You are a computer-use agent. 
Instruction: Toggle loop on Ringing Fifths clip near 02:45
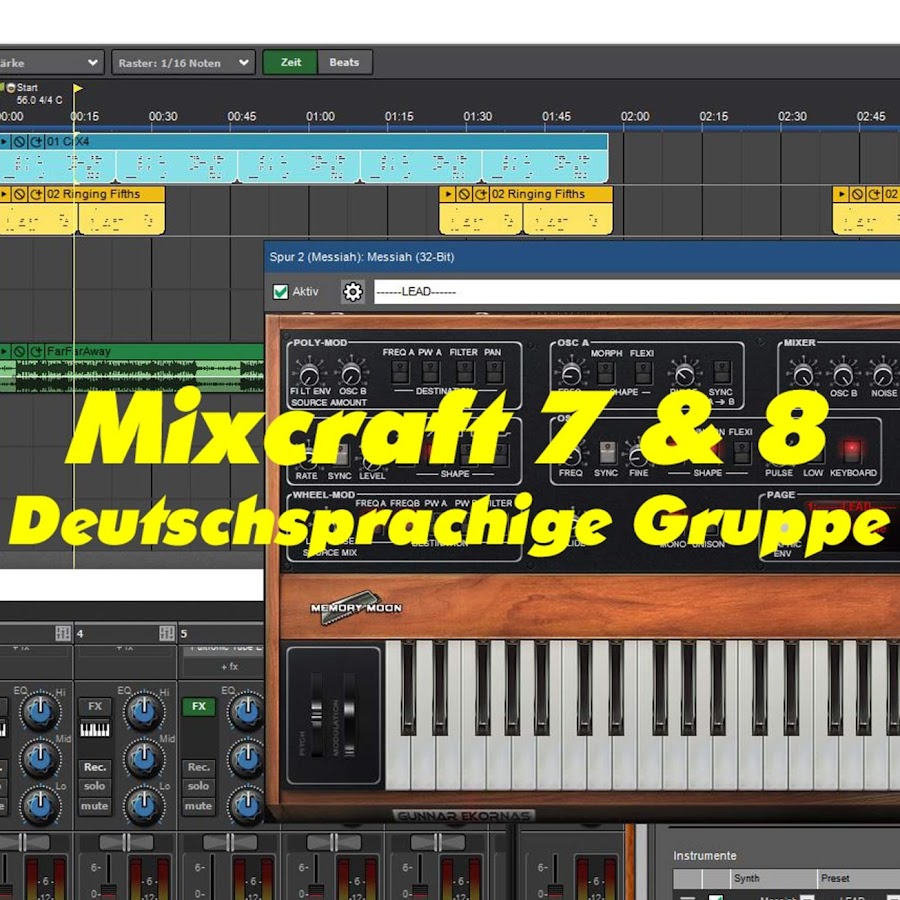pos(874,194)
